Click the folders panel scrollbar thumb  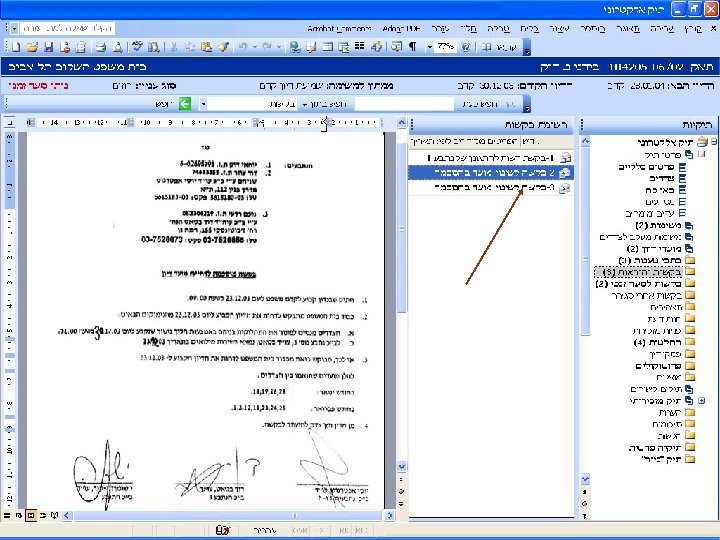point(585,241)
